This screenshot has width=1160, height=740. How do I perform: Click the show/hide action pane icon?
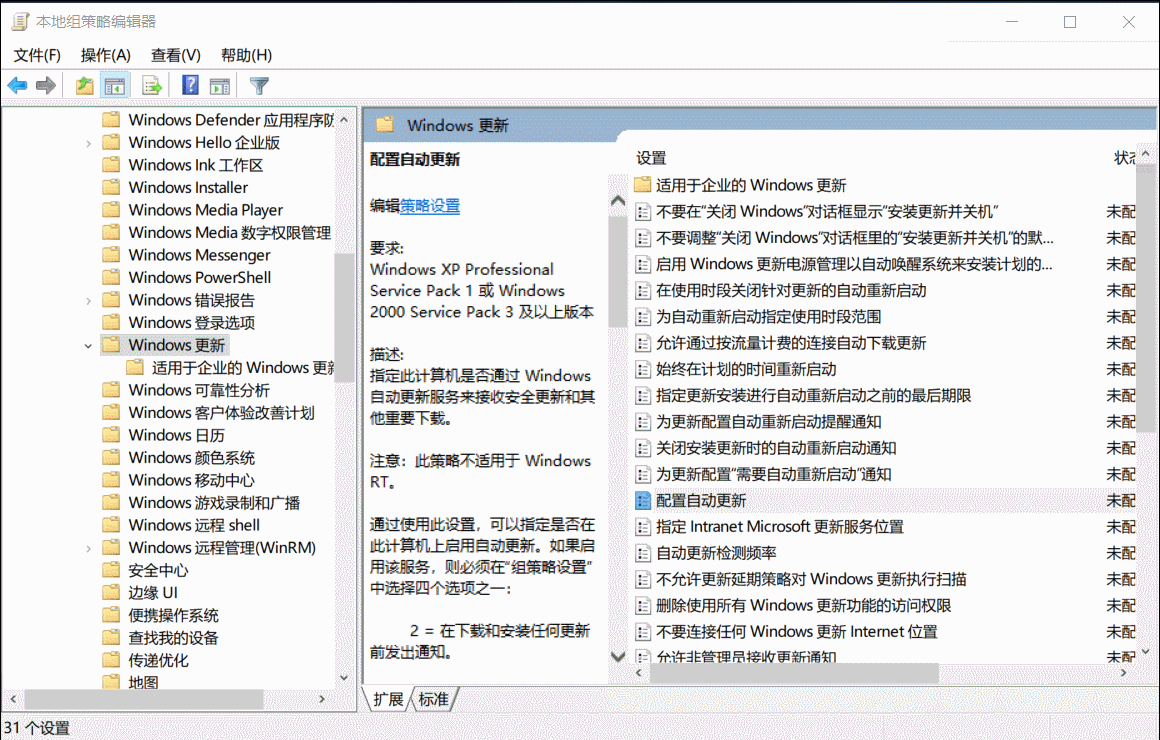point(219,85)
